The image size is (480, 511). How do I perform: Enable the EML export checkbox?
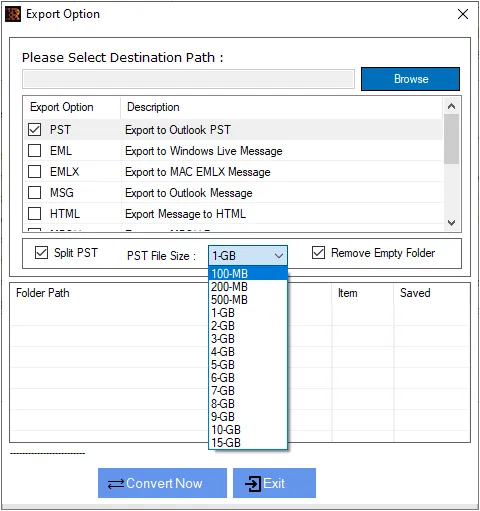(x=35, y=151)
